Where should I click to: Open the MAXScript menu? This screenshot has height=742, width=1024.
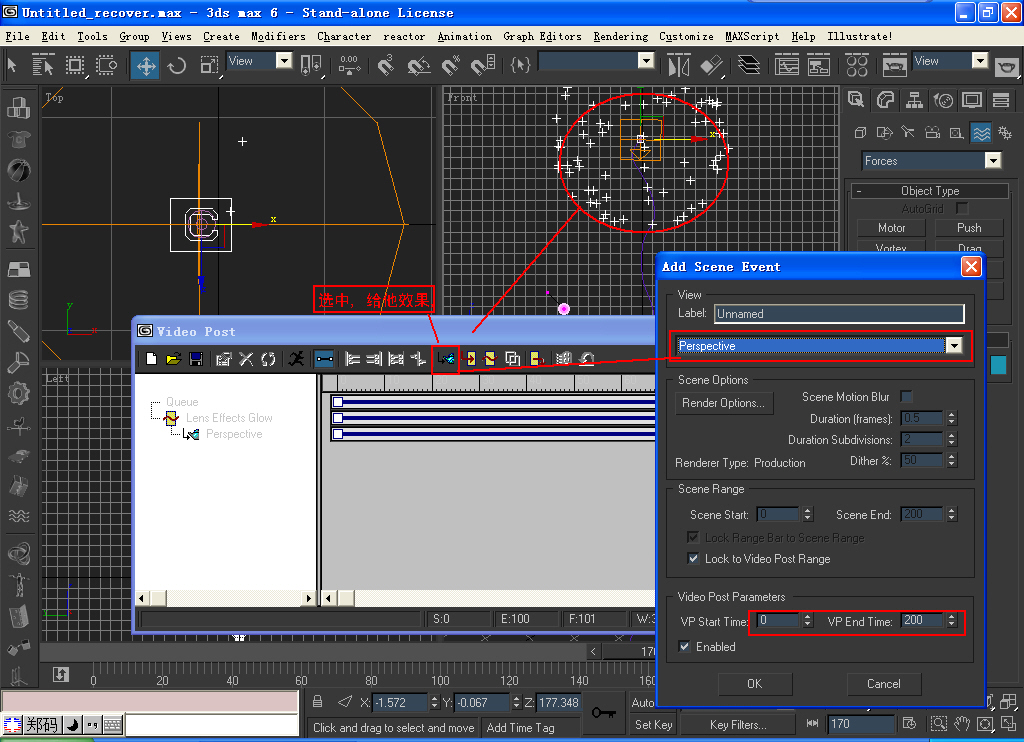[752, 37]
